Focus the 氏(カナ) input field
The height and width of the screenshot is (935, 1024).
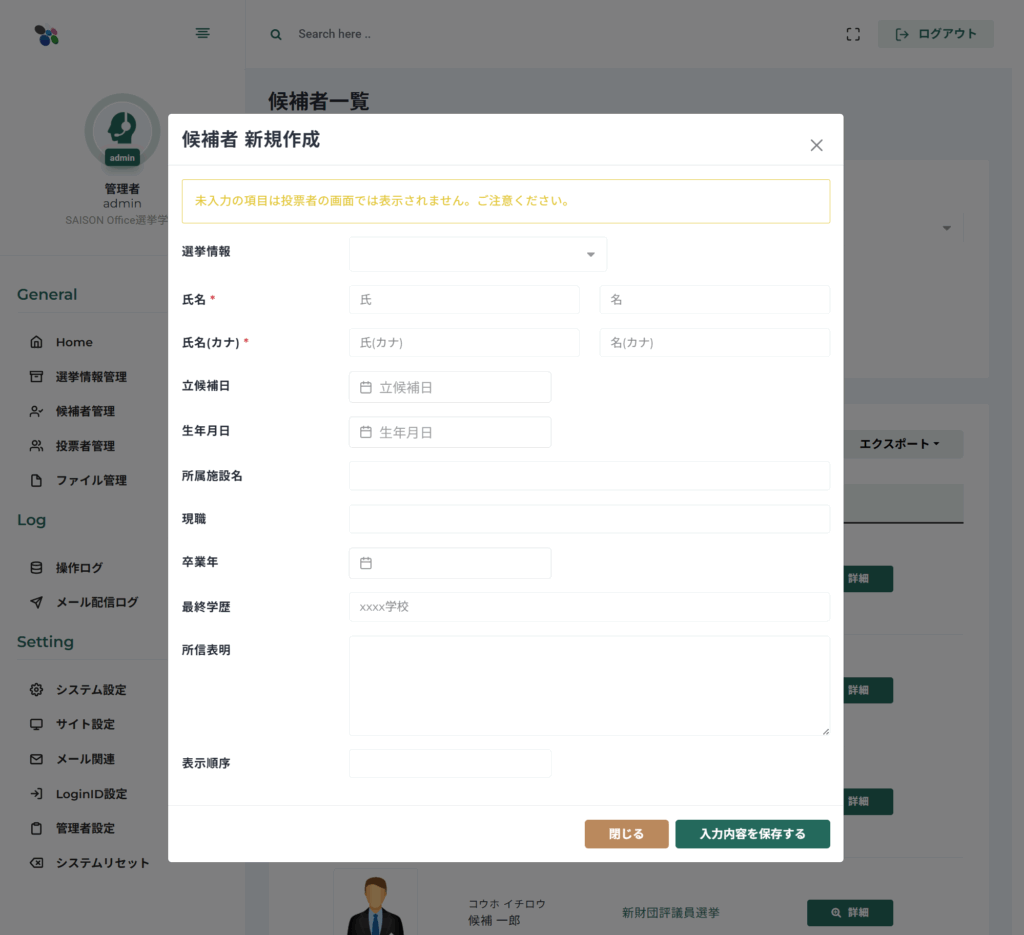464,342
